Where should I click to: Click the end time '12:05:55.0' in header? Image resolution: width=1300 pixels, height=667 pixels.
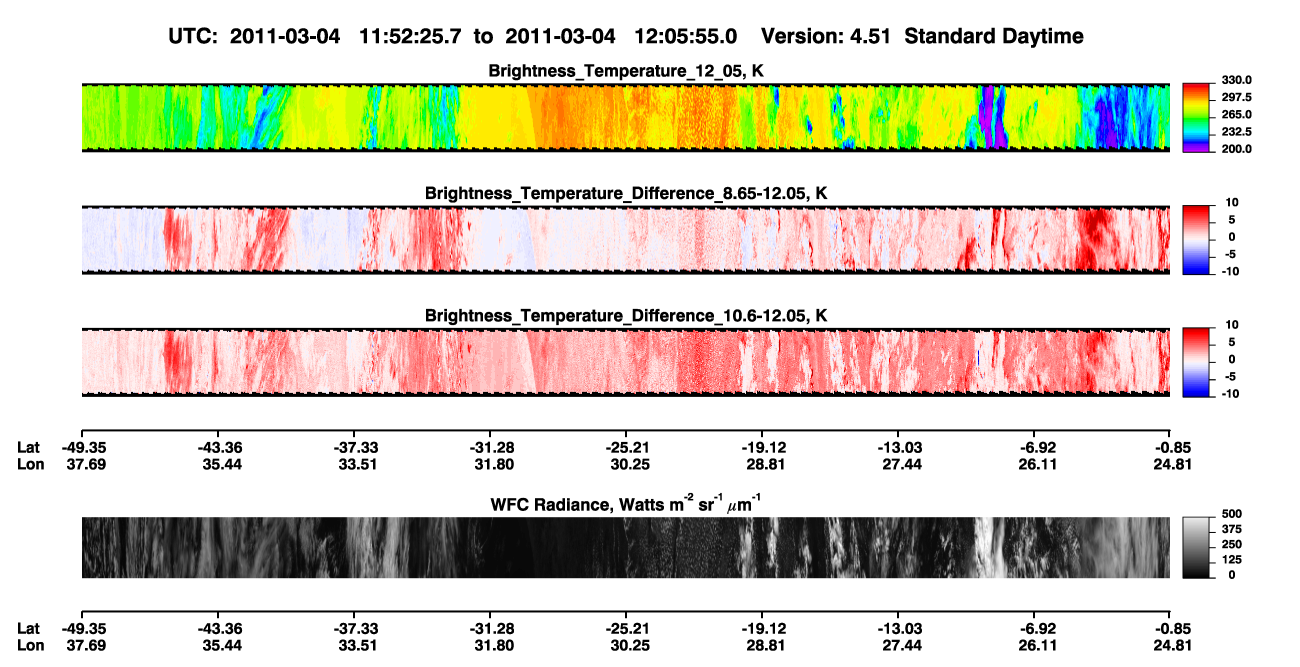click(x=686, y=37)
